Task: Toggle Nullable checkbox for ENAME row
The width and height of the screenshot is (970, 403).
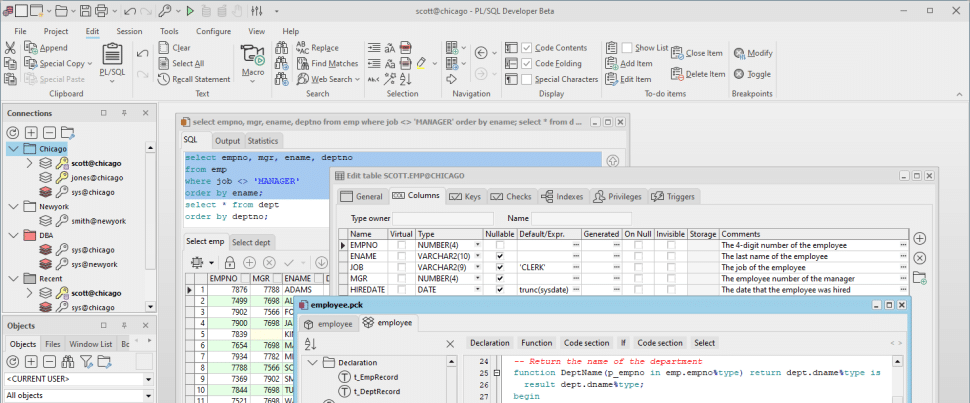Action: [x=499, y=256]
